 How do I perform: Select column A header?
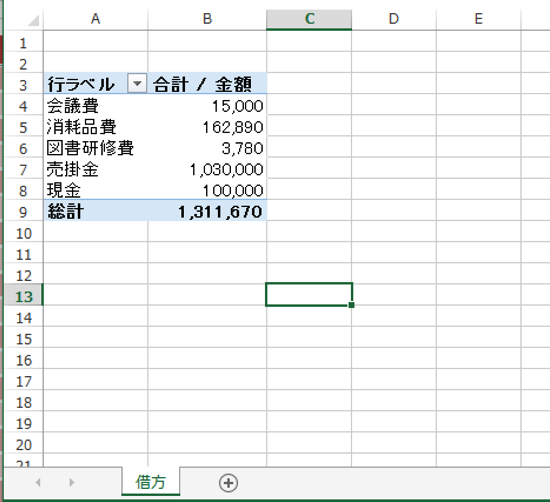95,19
